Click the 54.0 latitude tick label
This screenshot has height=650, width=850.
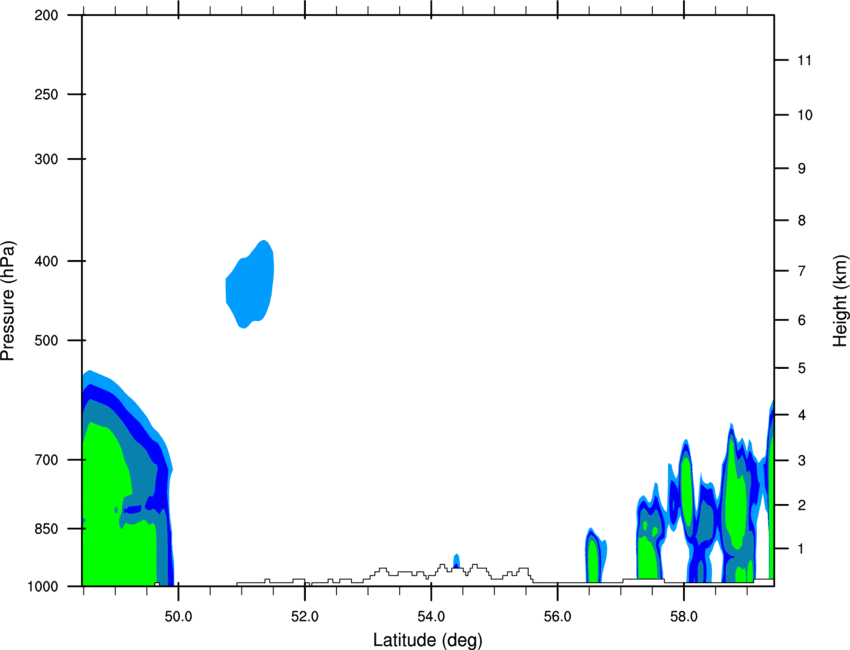pos(431,617)
